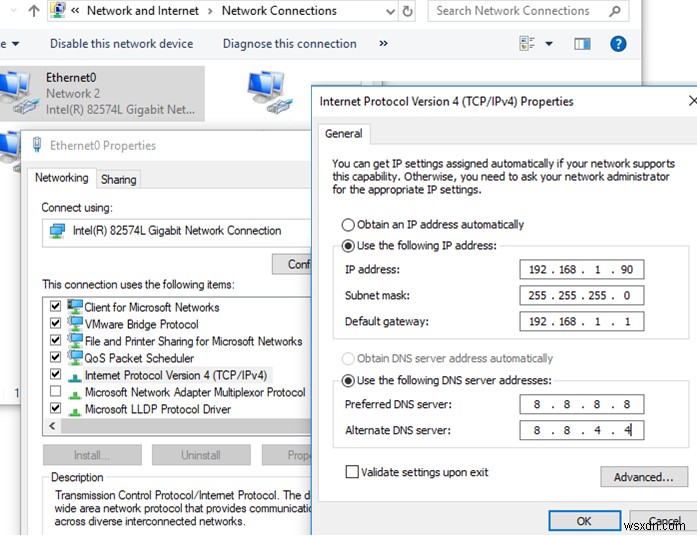
Task: Click the Preferred DNS server field
Action: coord(581,404)
